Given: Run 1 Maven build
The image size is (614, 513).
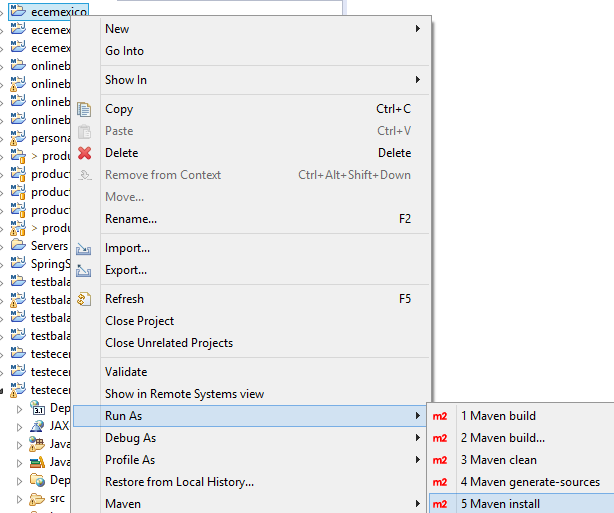Looking at the screenshot, I should (x=498, y=416).
